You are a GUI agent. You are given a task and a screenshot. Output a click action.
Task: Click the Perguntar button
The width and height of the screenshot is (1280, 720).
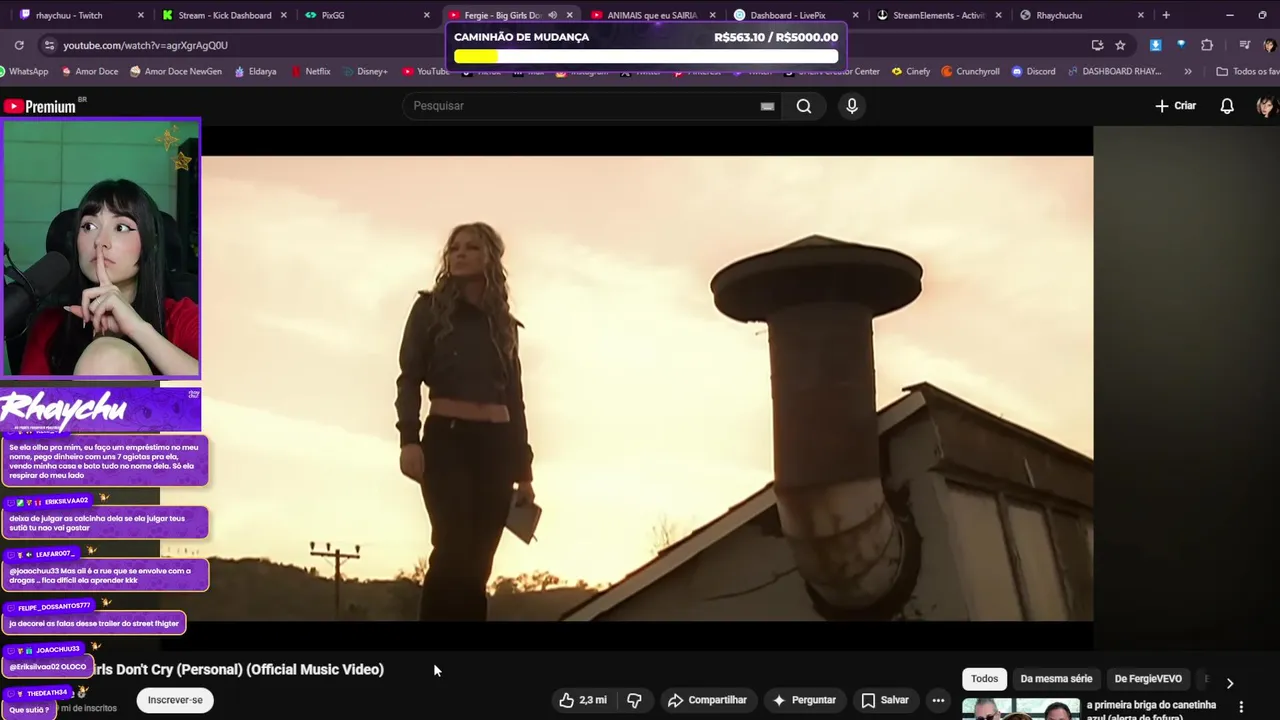click(x=803, y=700)
